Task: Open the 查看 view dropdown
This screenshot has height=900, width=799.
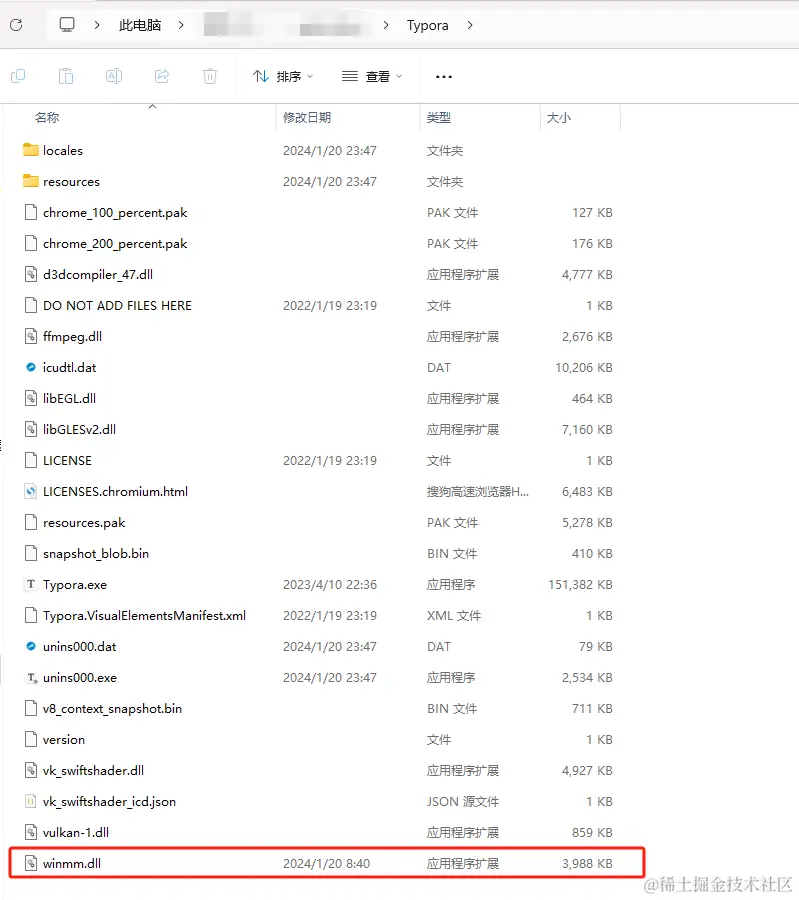Action: [373, 76]
